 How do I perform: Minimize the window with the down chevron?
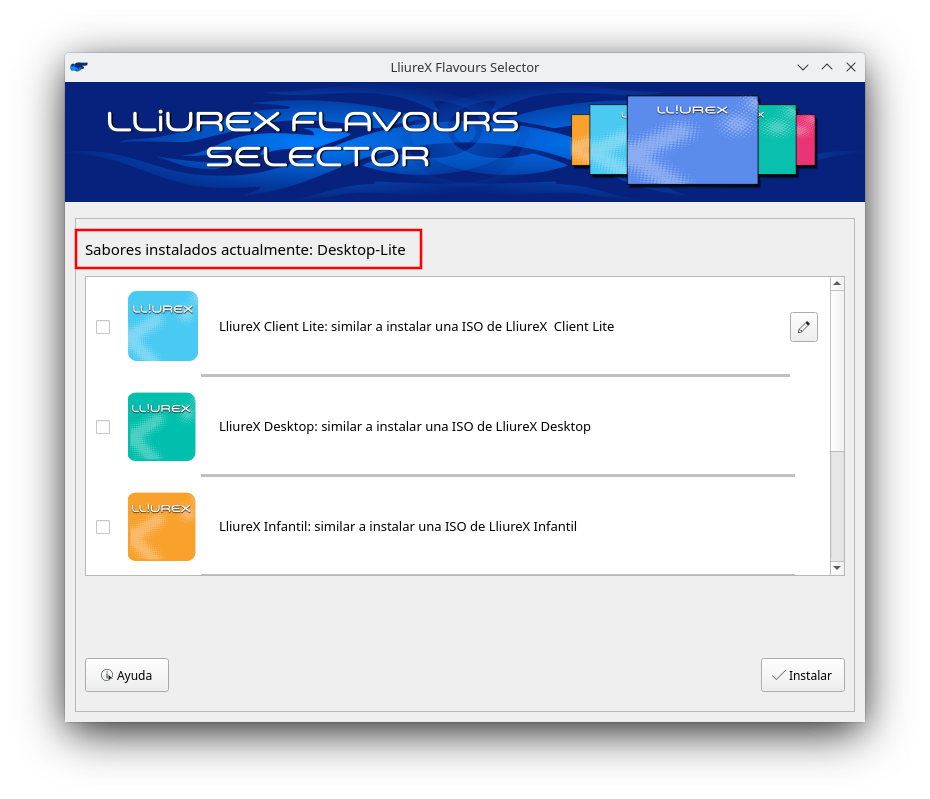pos(803,67)
